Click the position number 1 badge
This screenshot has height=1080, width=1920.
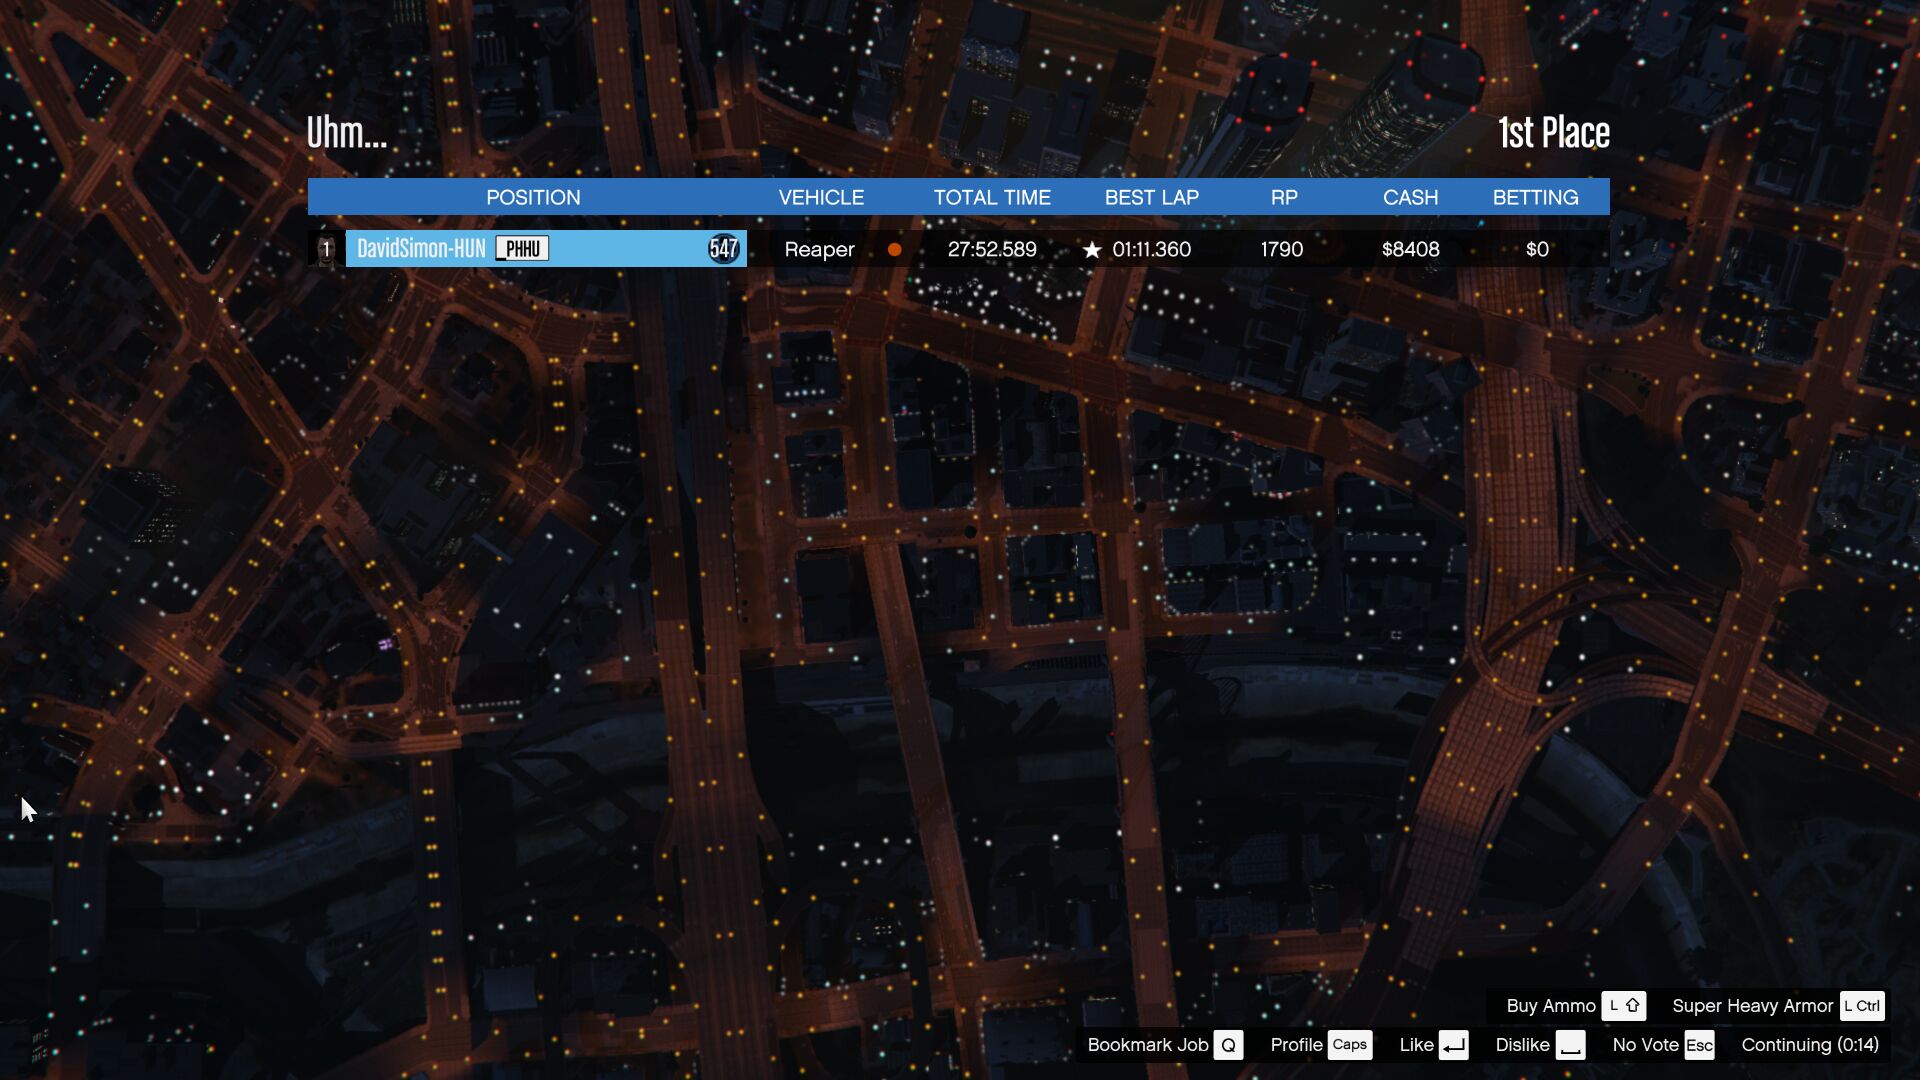(326, 249)
